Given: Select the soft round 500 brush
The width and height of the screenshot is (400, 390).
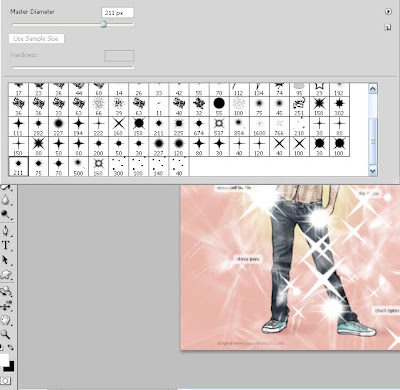Looking at the screenshot, I should pos(79,166).
